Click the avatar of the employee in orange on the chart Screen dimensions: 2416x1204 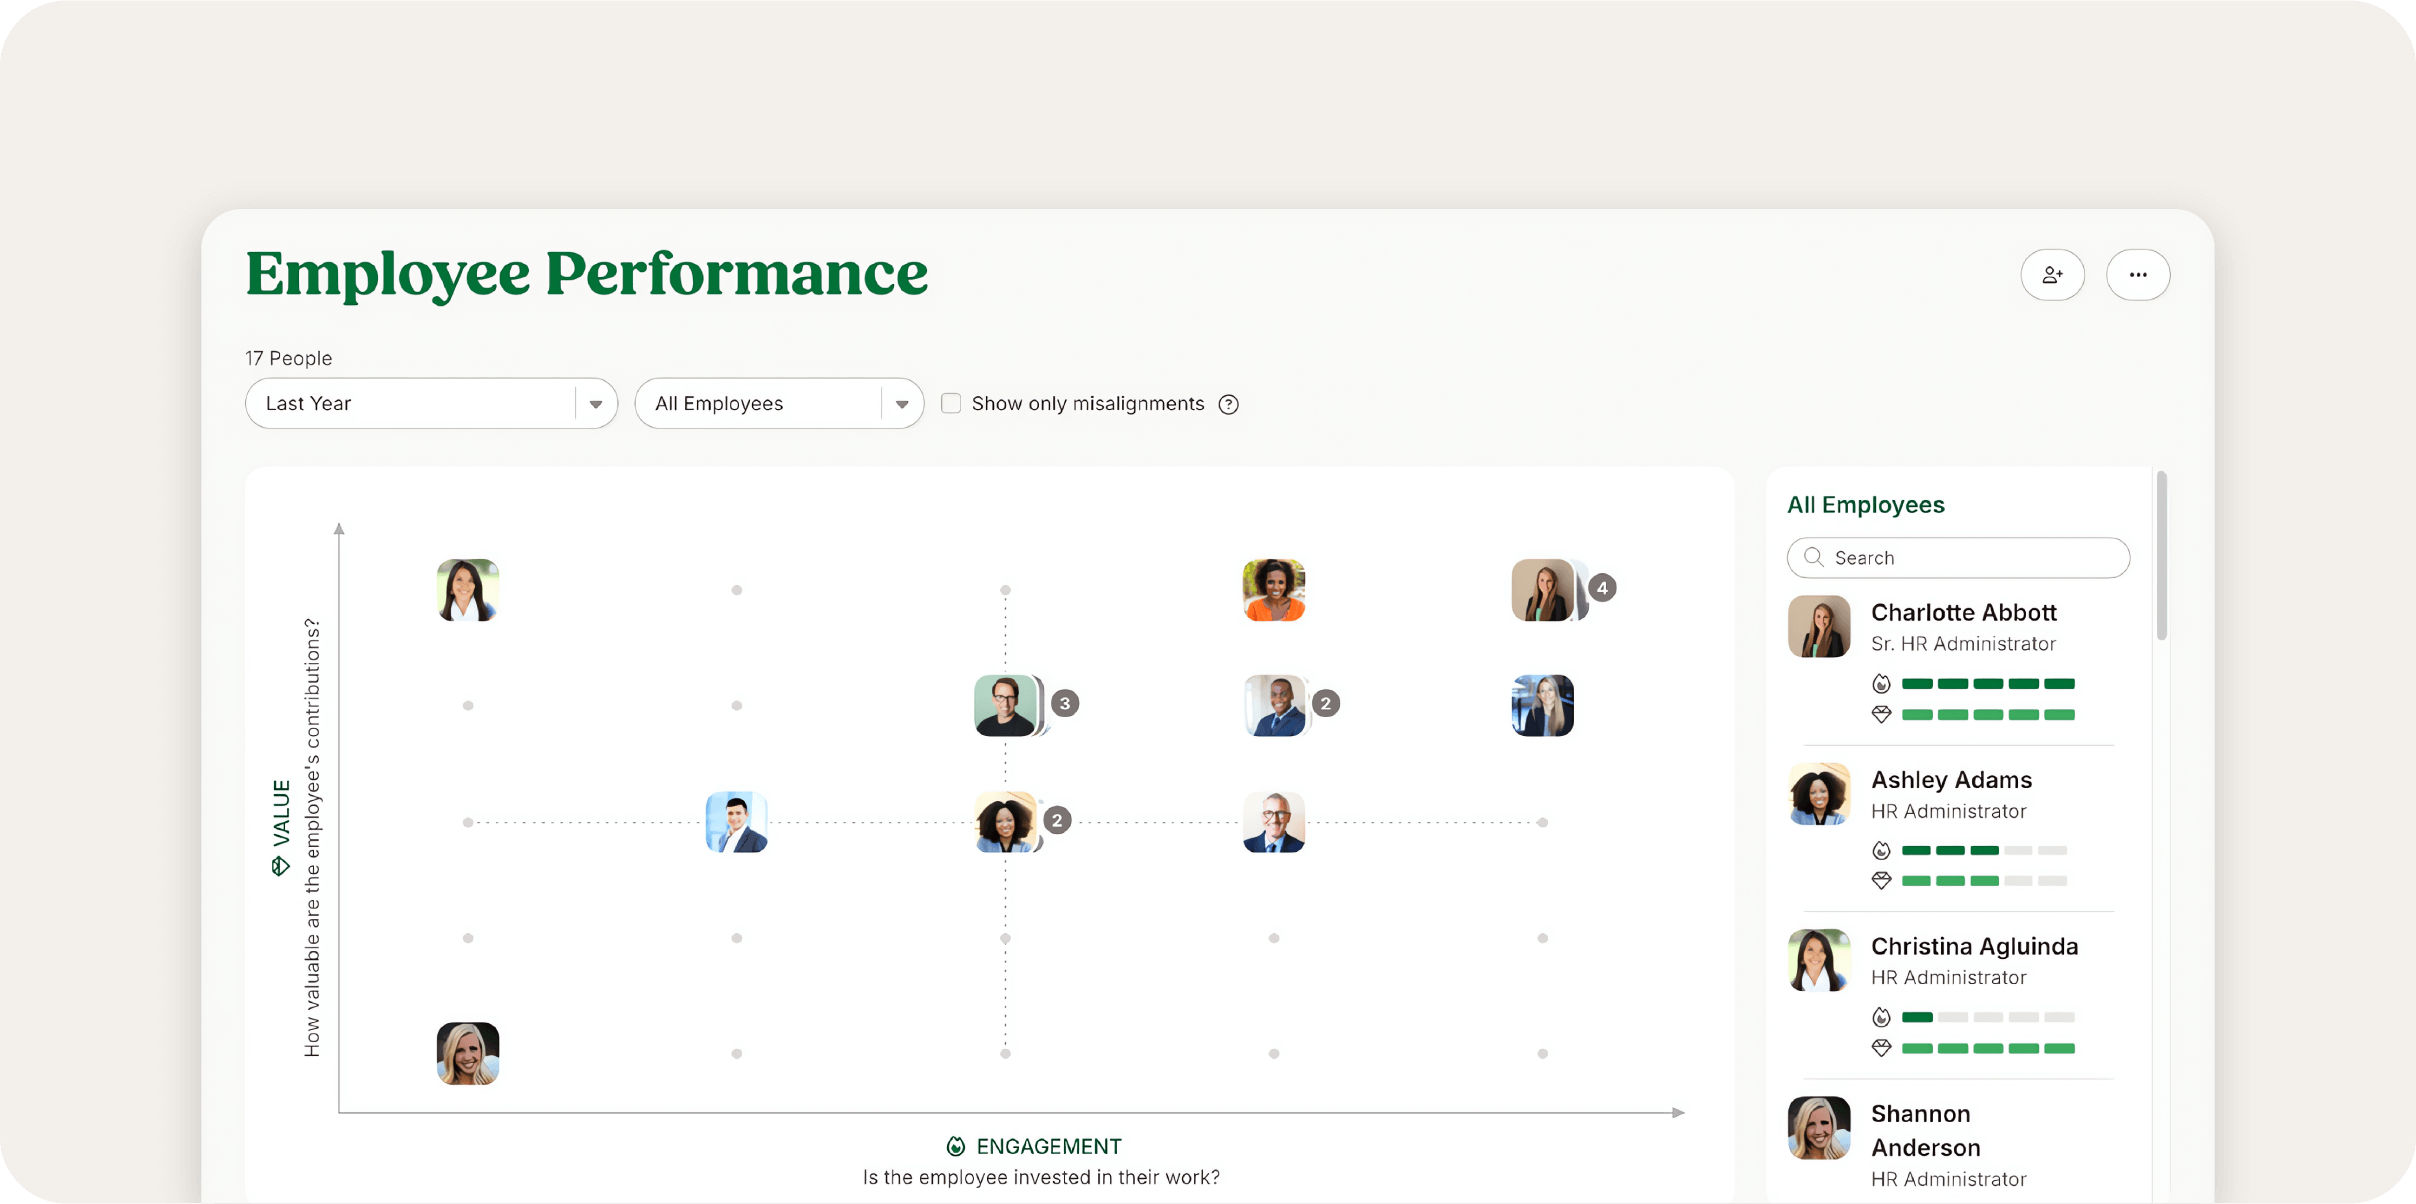click(x=1273, y=589)
